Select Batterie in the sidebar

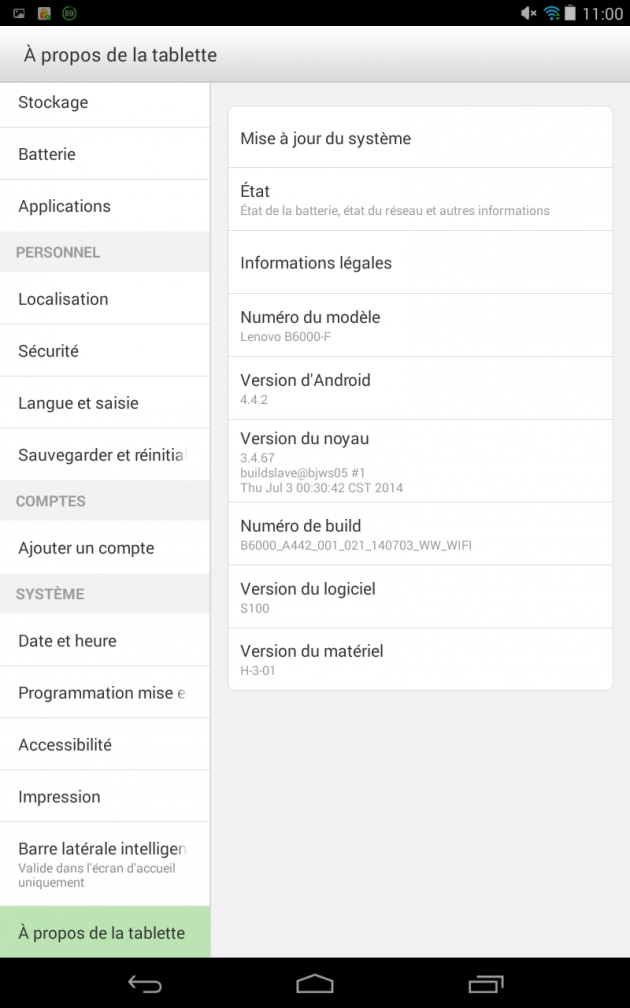tap(105, 154)
